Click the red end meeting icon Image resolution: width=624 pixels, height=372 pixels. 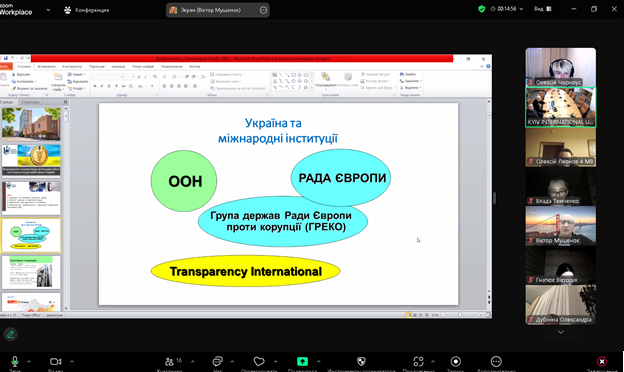602,361
